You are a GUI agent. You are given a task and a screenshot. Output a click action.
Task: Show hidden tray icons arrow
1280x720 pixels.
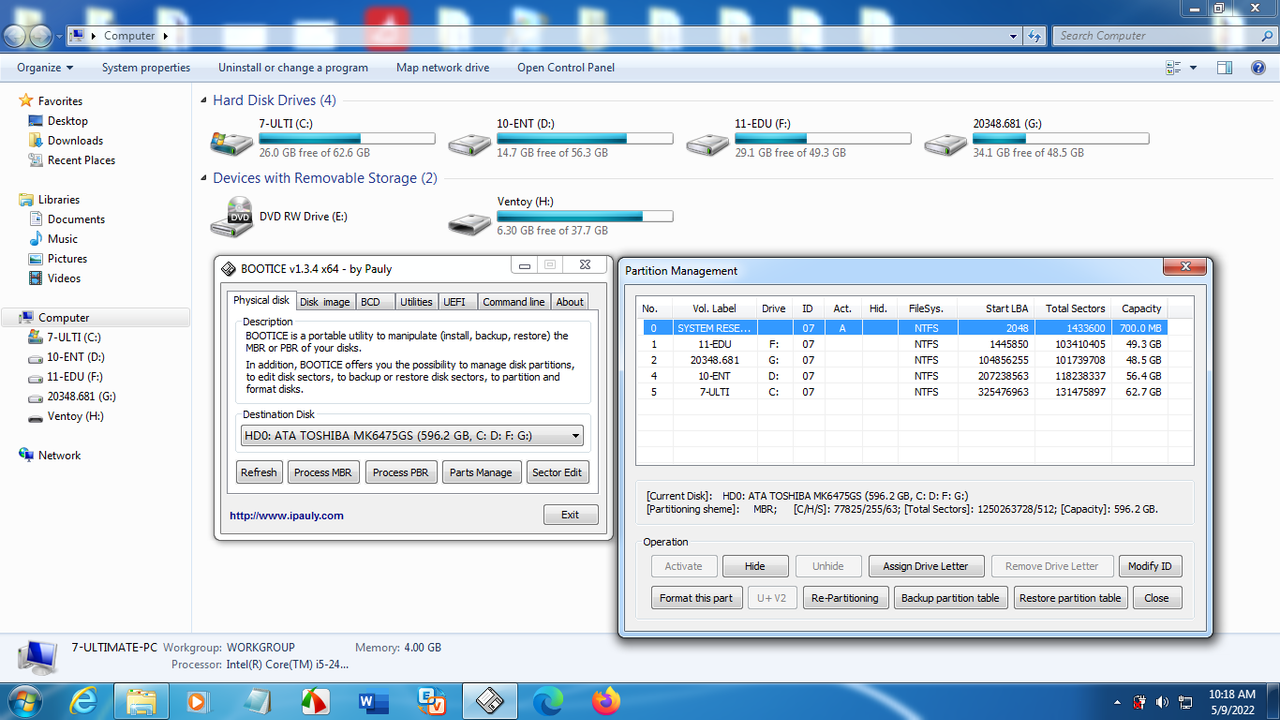click(1117, 702)
